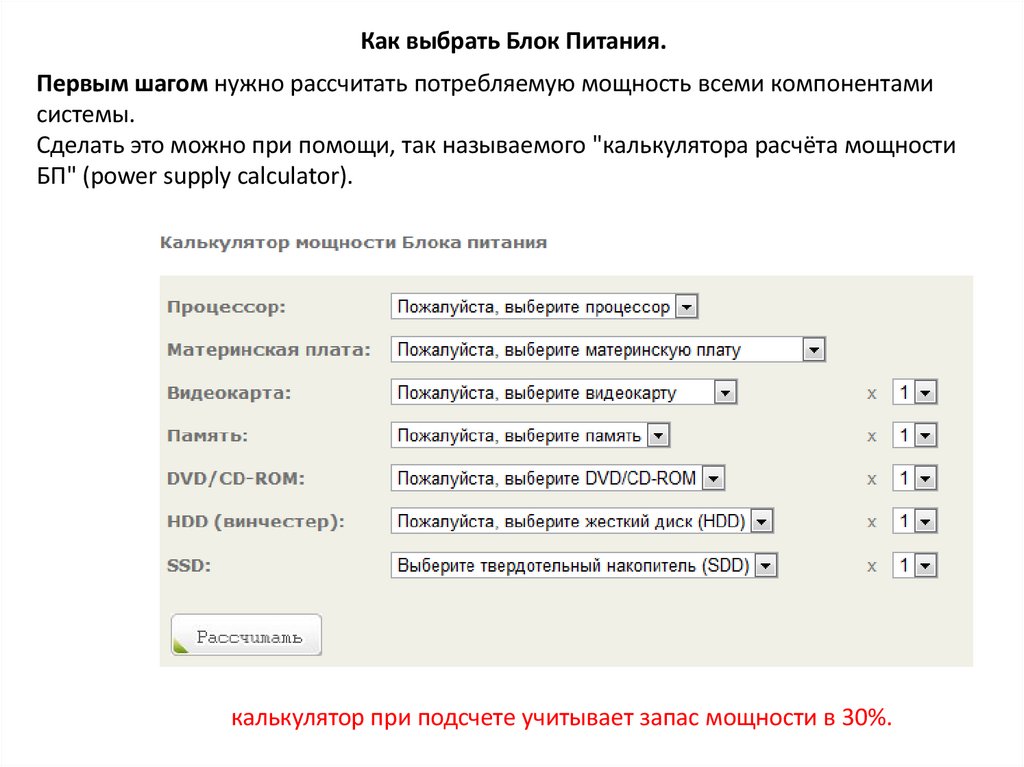
Task: Click the red 30% power reserve note
Action: [560, 718]
